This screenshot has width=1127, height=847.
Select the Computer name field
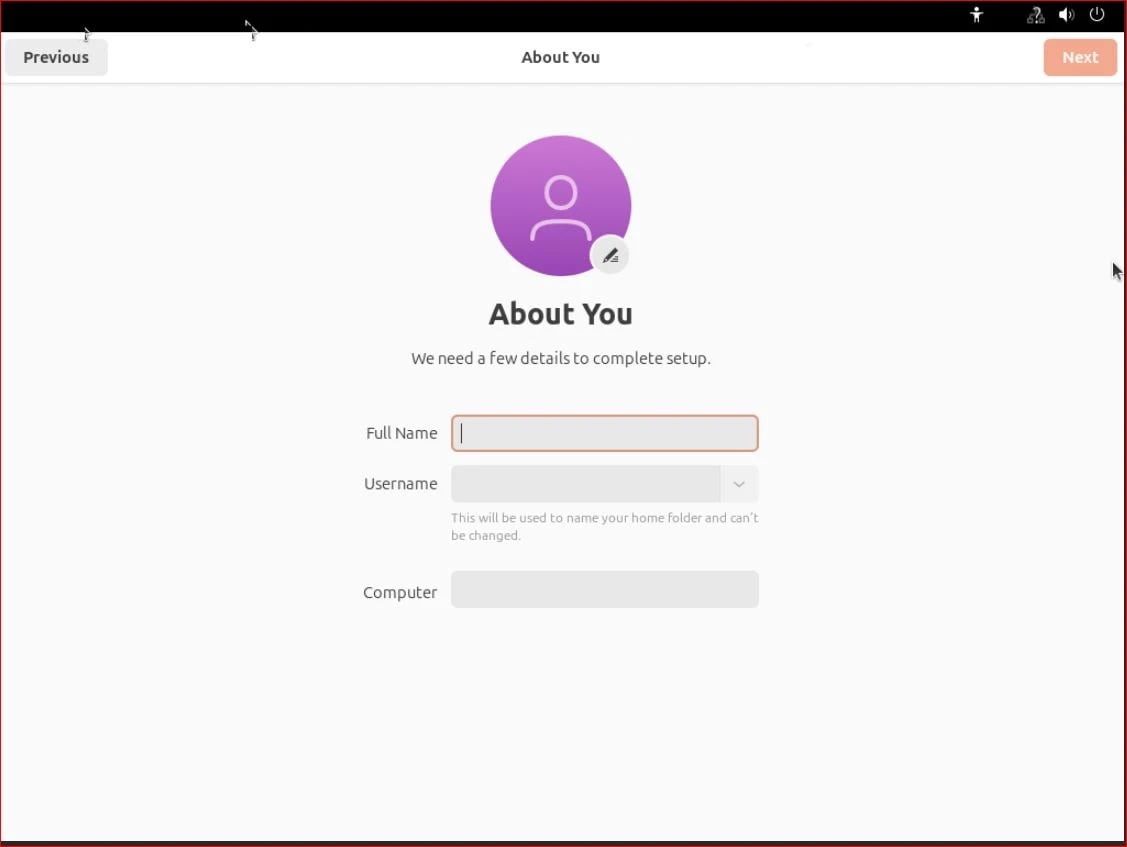[604, 589]
